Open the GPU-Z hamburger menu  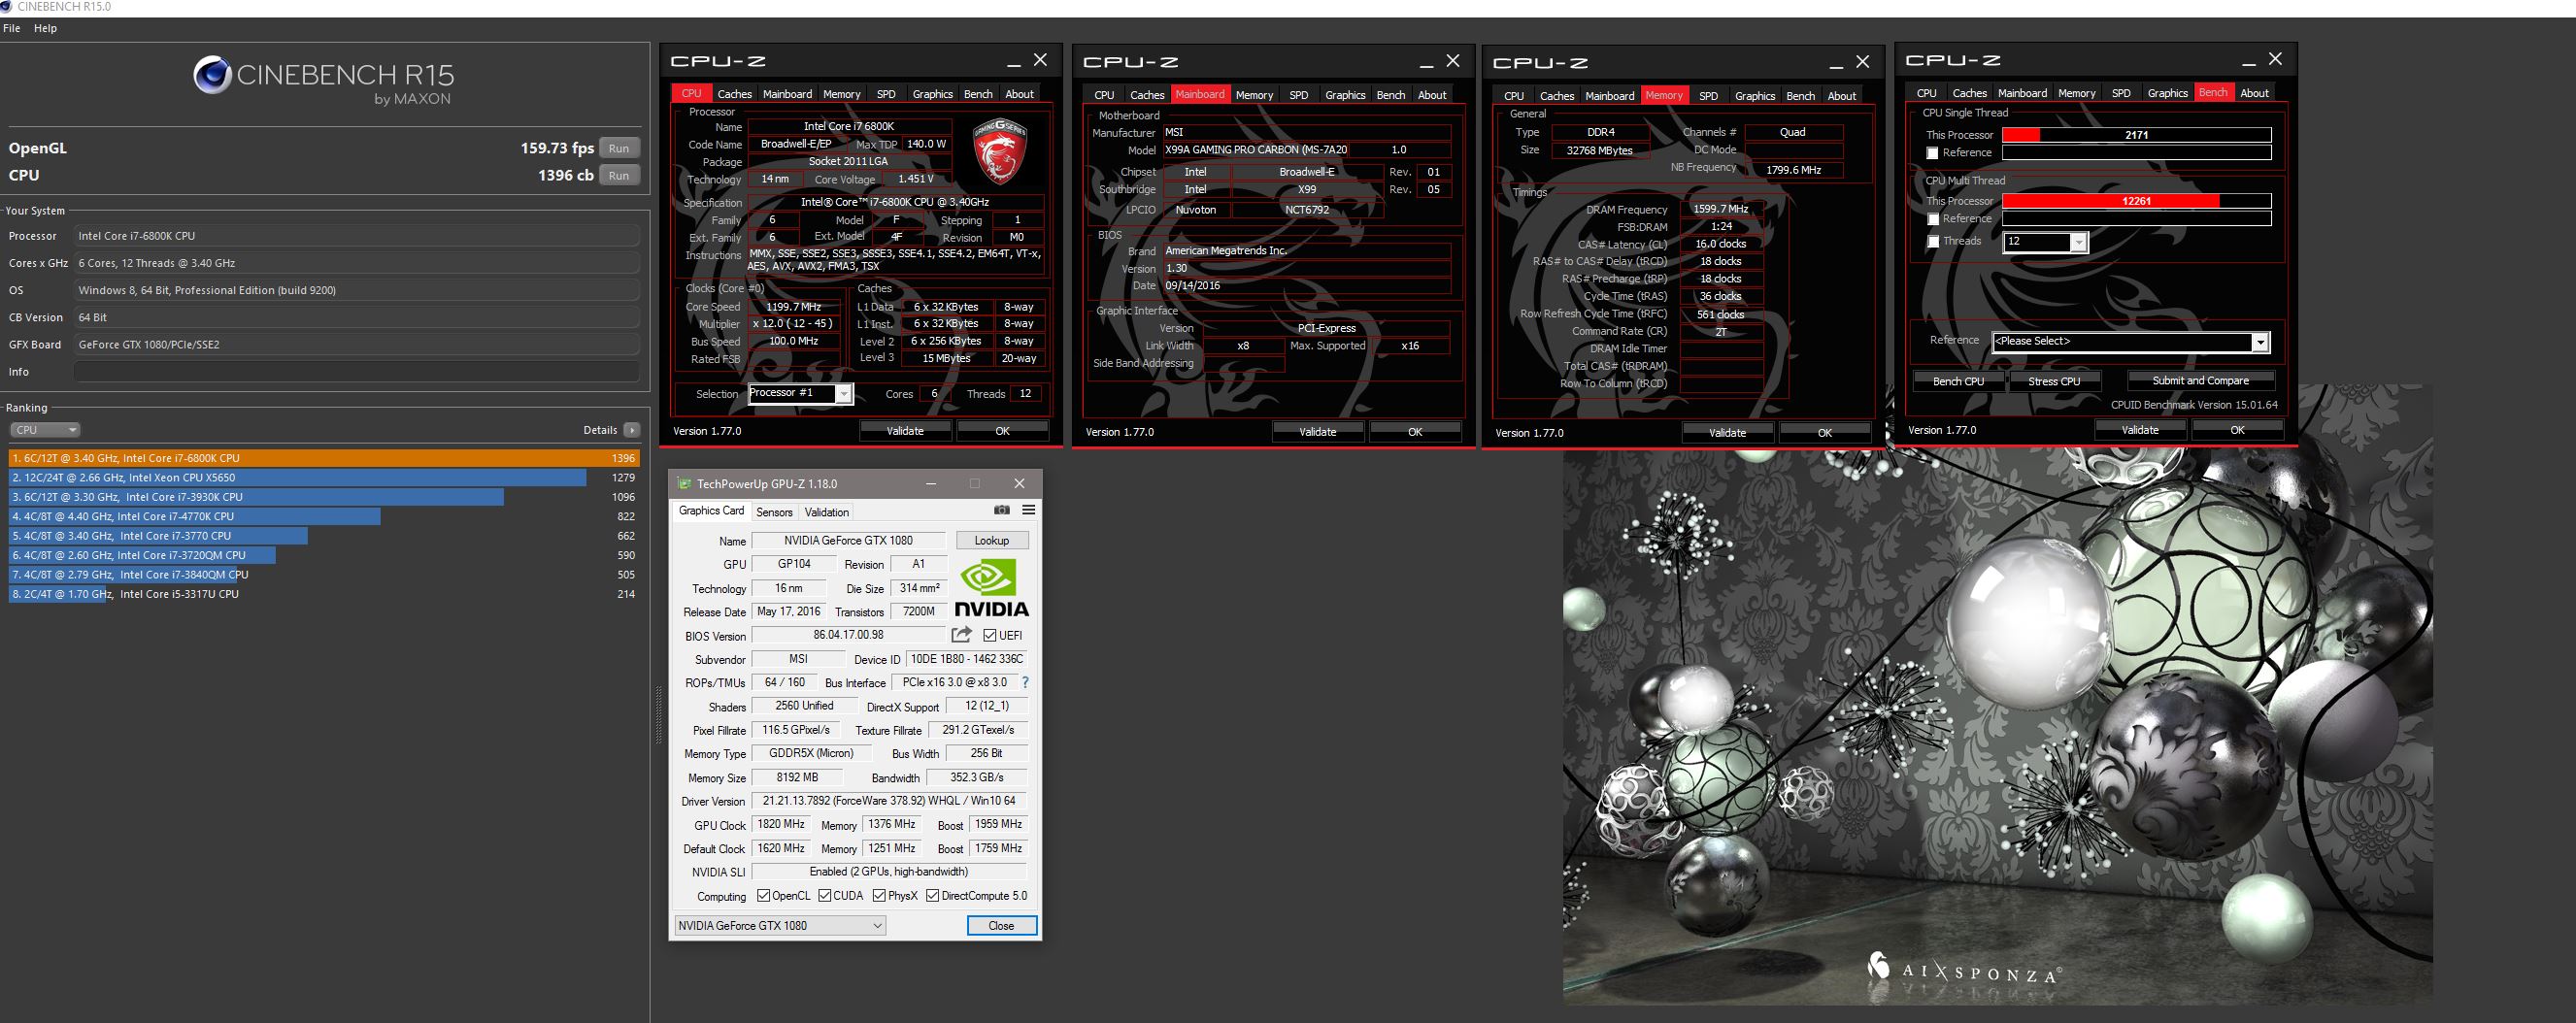click(x=1028, y=510)
